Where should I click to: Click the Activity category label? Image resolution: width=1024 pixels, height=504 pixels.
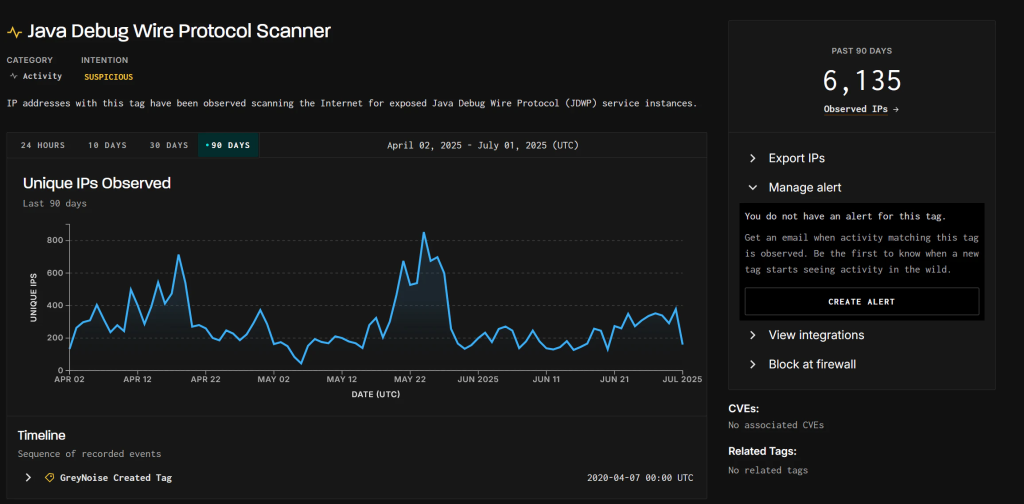click(42, 76)
